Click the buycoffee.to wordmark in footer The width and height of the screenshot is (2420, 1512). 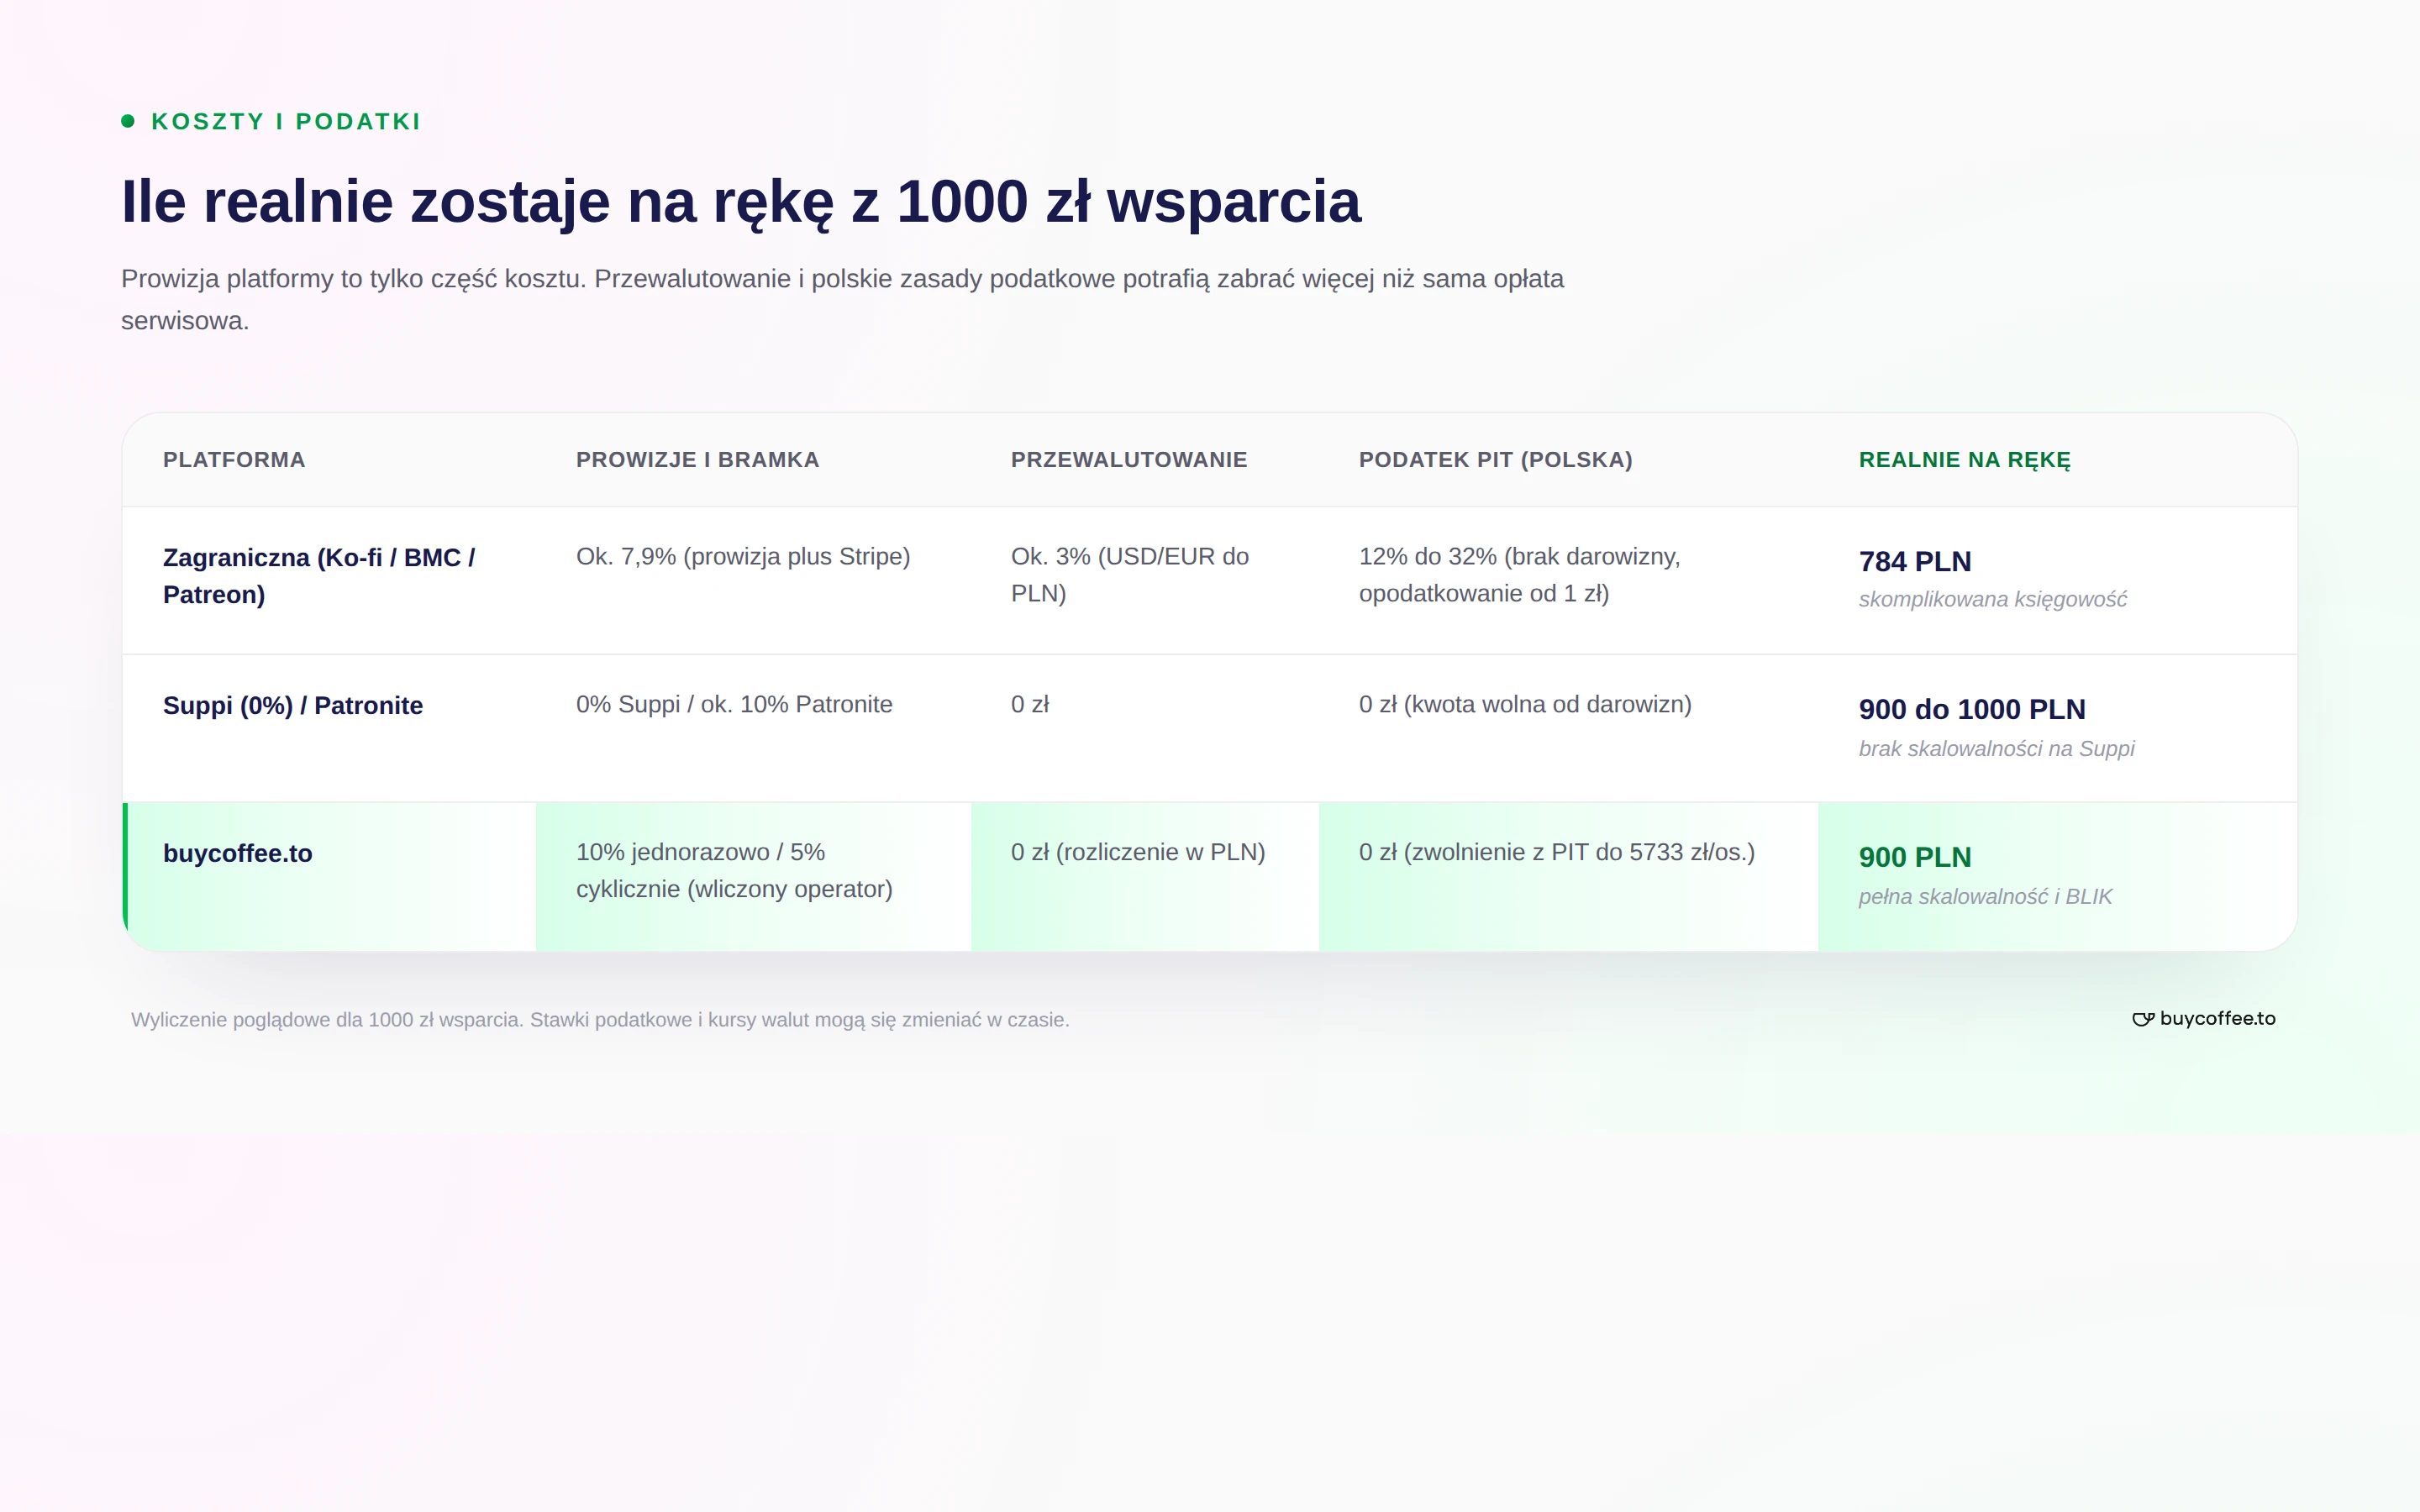coord(2217,1018)
